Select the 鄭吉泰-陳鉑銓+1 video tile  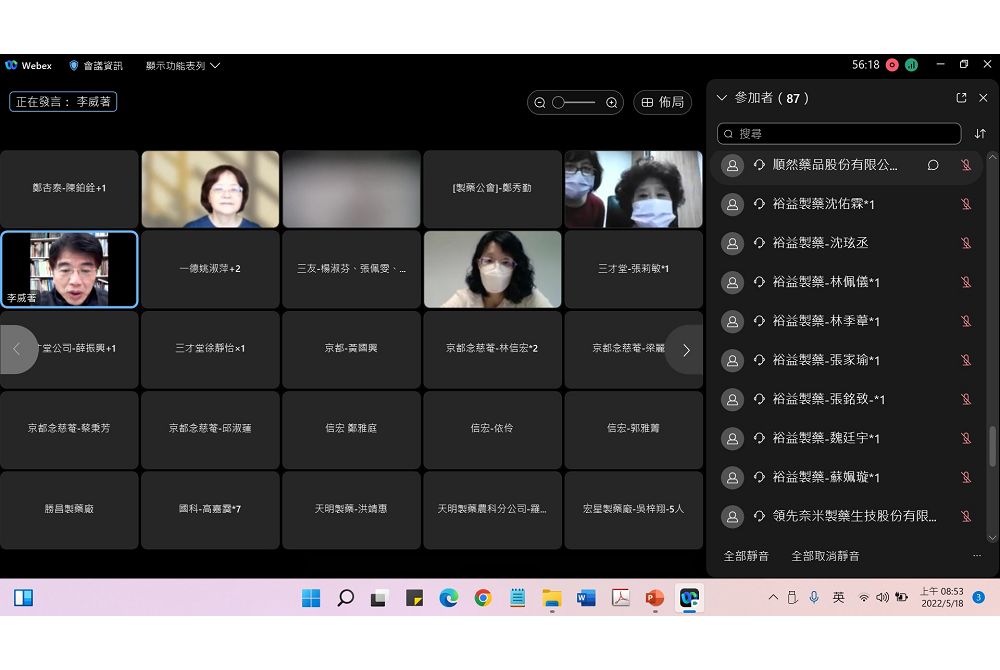pos(70,189)
